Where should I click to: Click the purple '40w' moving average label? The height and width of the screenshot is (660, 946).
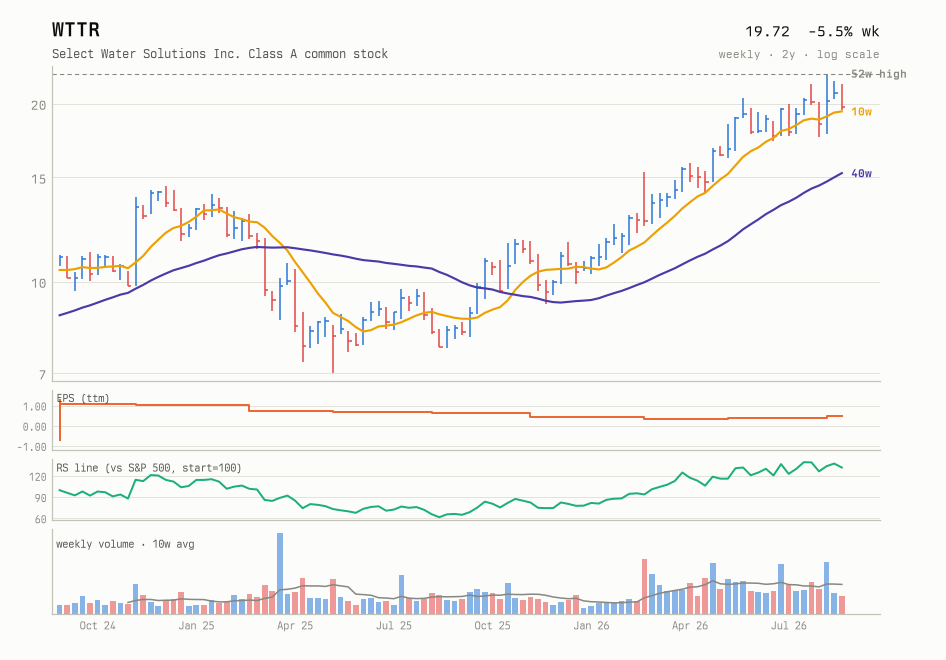(862, 174)
